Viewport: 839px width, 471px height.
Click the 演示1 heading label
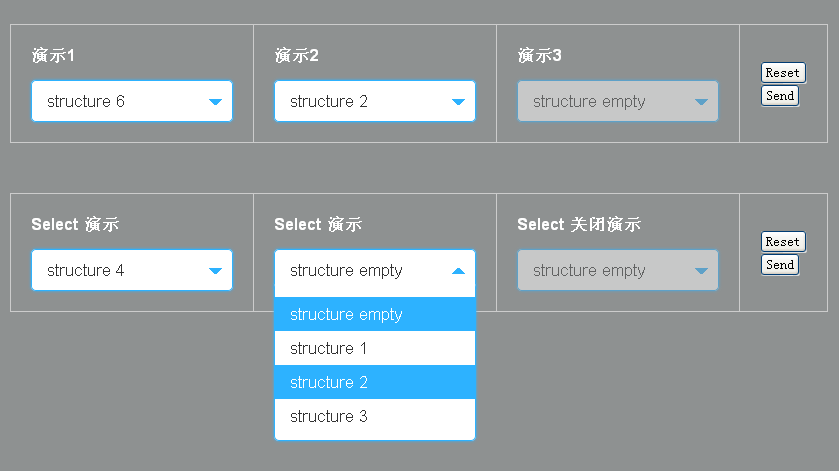(x=54, y=56)
